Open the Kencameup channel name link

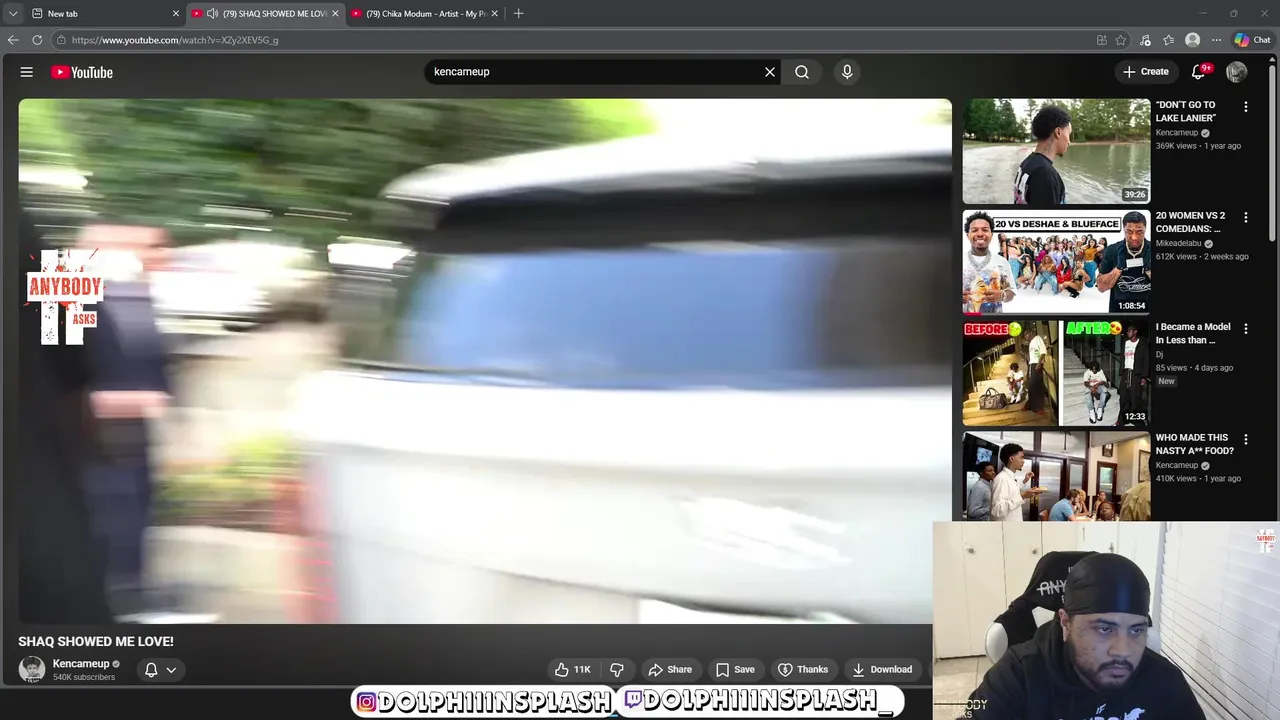(81, 664)
